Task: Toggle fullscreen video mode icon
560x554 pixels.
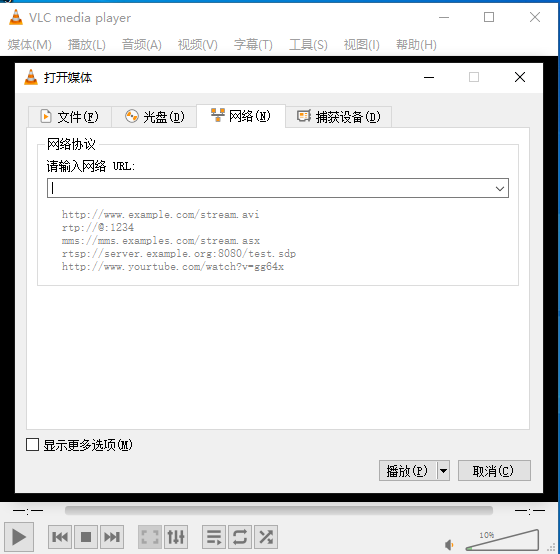Action: coord(150,536)
